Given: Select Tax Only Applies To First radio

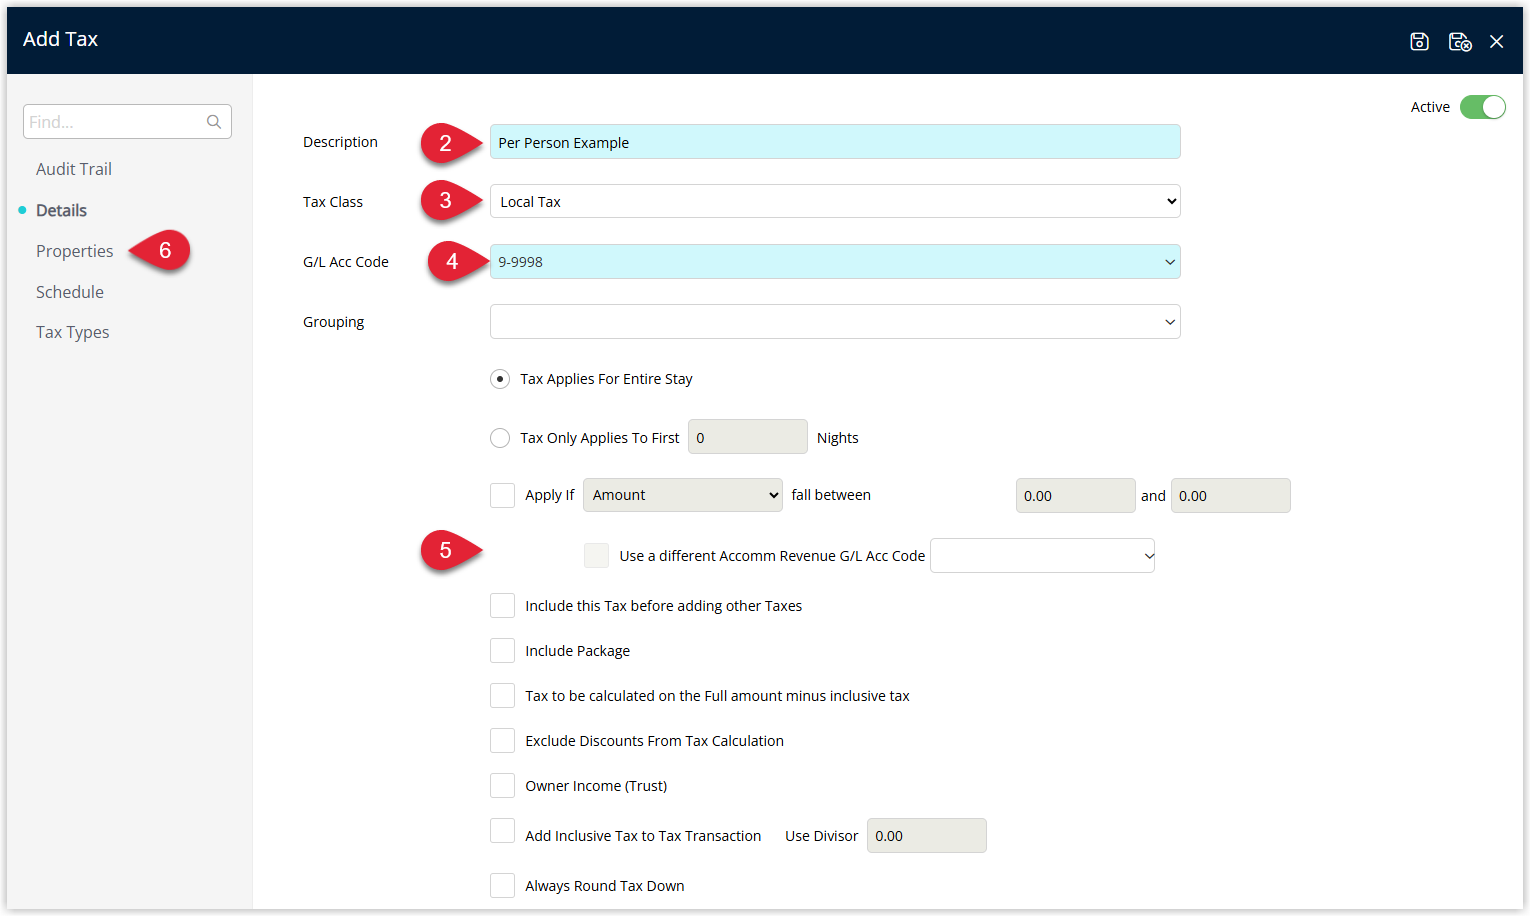Looking at the screenshot, I should tap(500, 438).
